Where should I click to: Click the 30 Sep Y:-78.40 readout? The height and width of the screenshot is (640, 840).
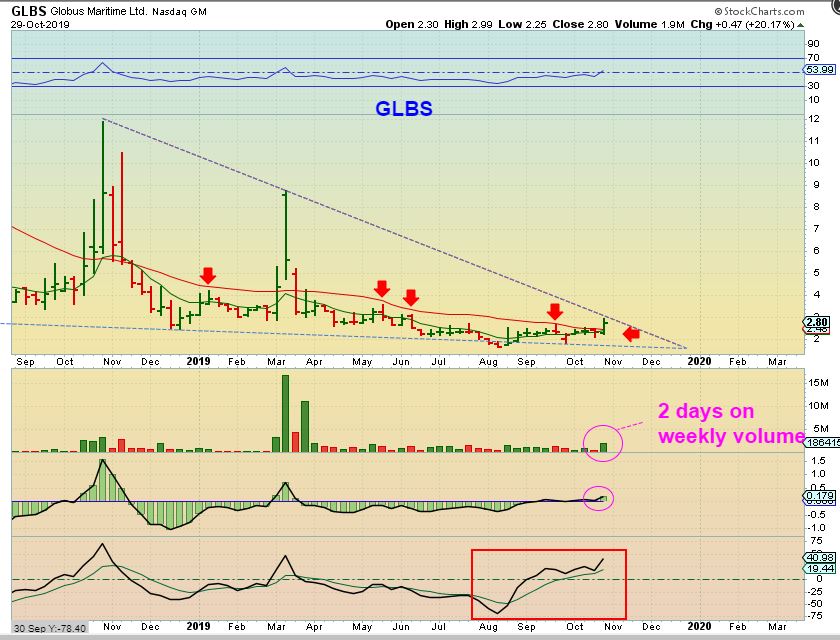[x=49, y=628]
